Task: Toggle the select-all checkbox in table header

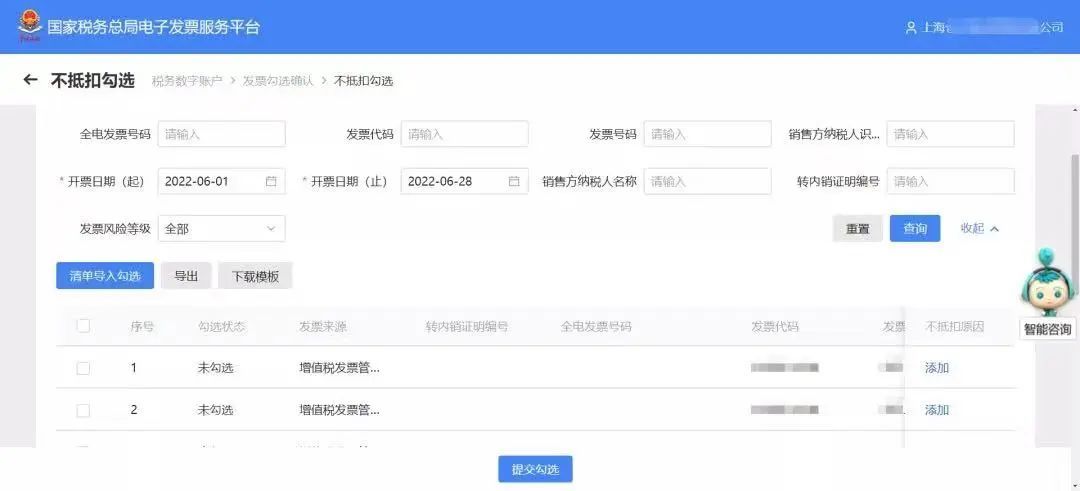Action: click(83, 326)
